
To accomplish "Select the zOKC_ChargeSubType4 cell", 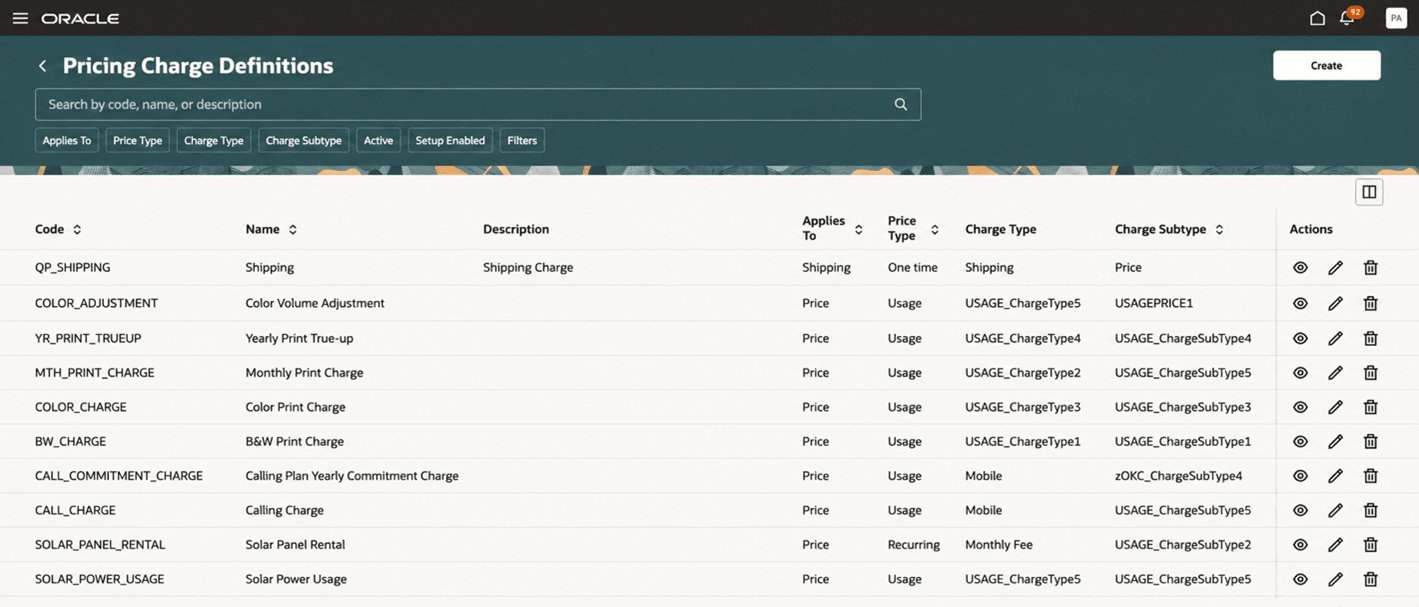I will [1178, 476].
